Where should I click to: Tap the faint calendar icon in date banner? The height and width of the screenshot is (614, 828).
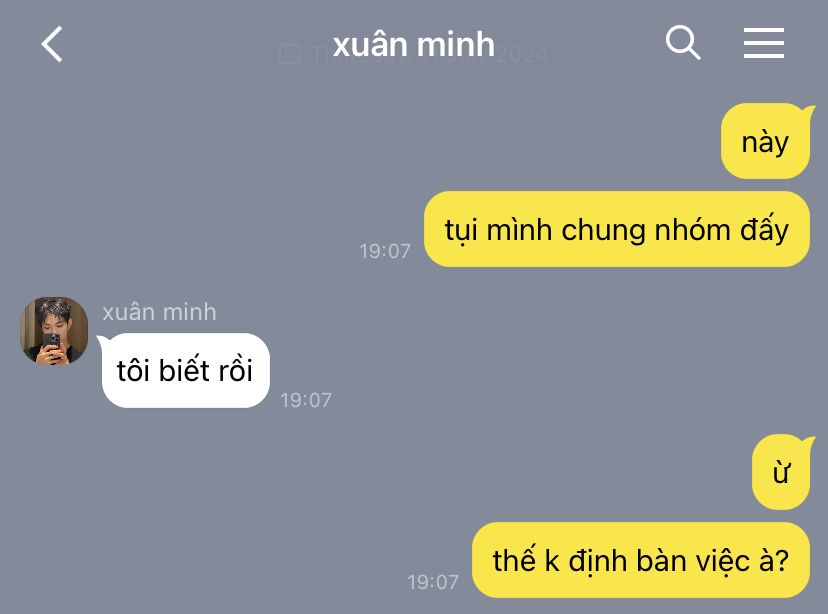point(289,53)
